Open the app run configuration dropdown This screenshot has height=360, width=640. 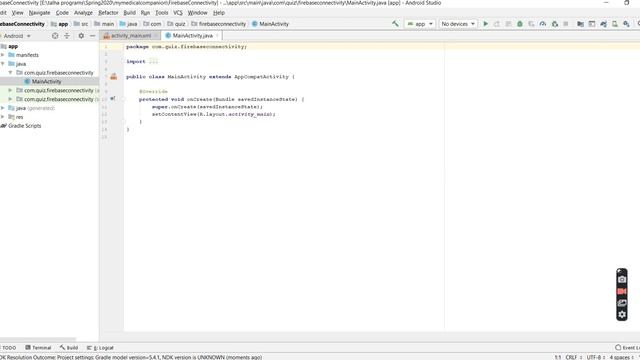[x=420, y=24]
